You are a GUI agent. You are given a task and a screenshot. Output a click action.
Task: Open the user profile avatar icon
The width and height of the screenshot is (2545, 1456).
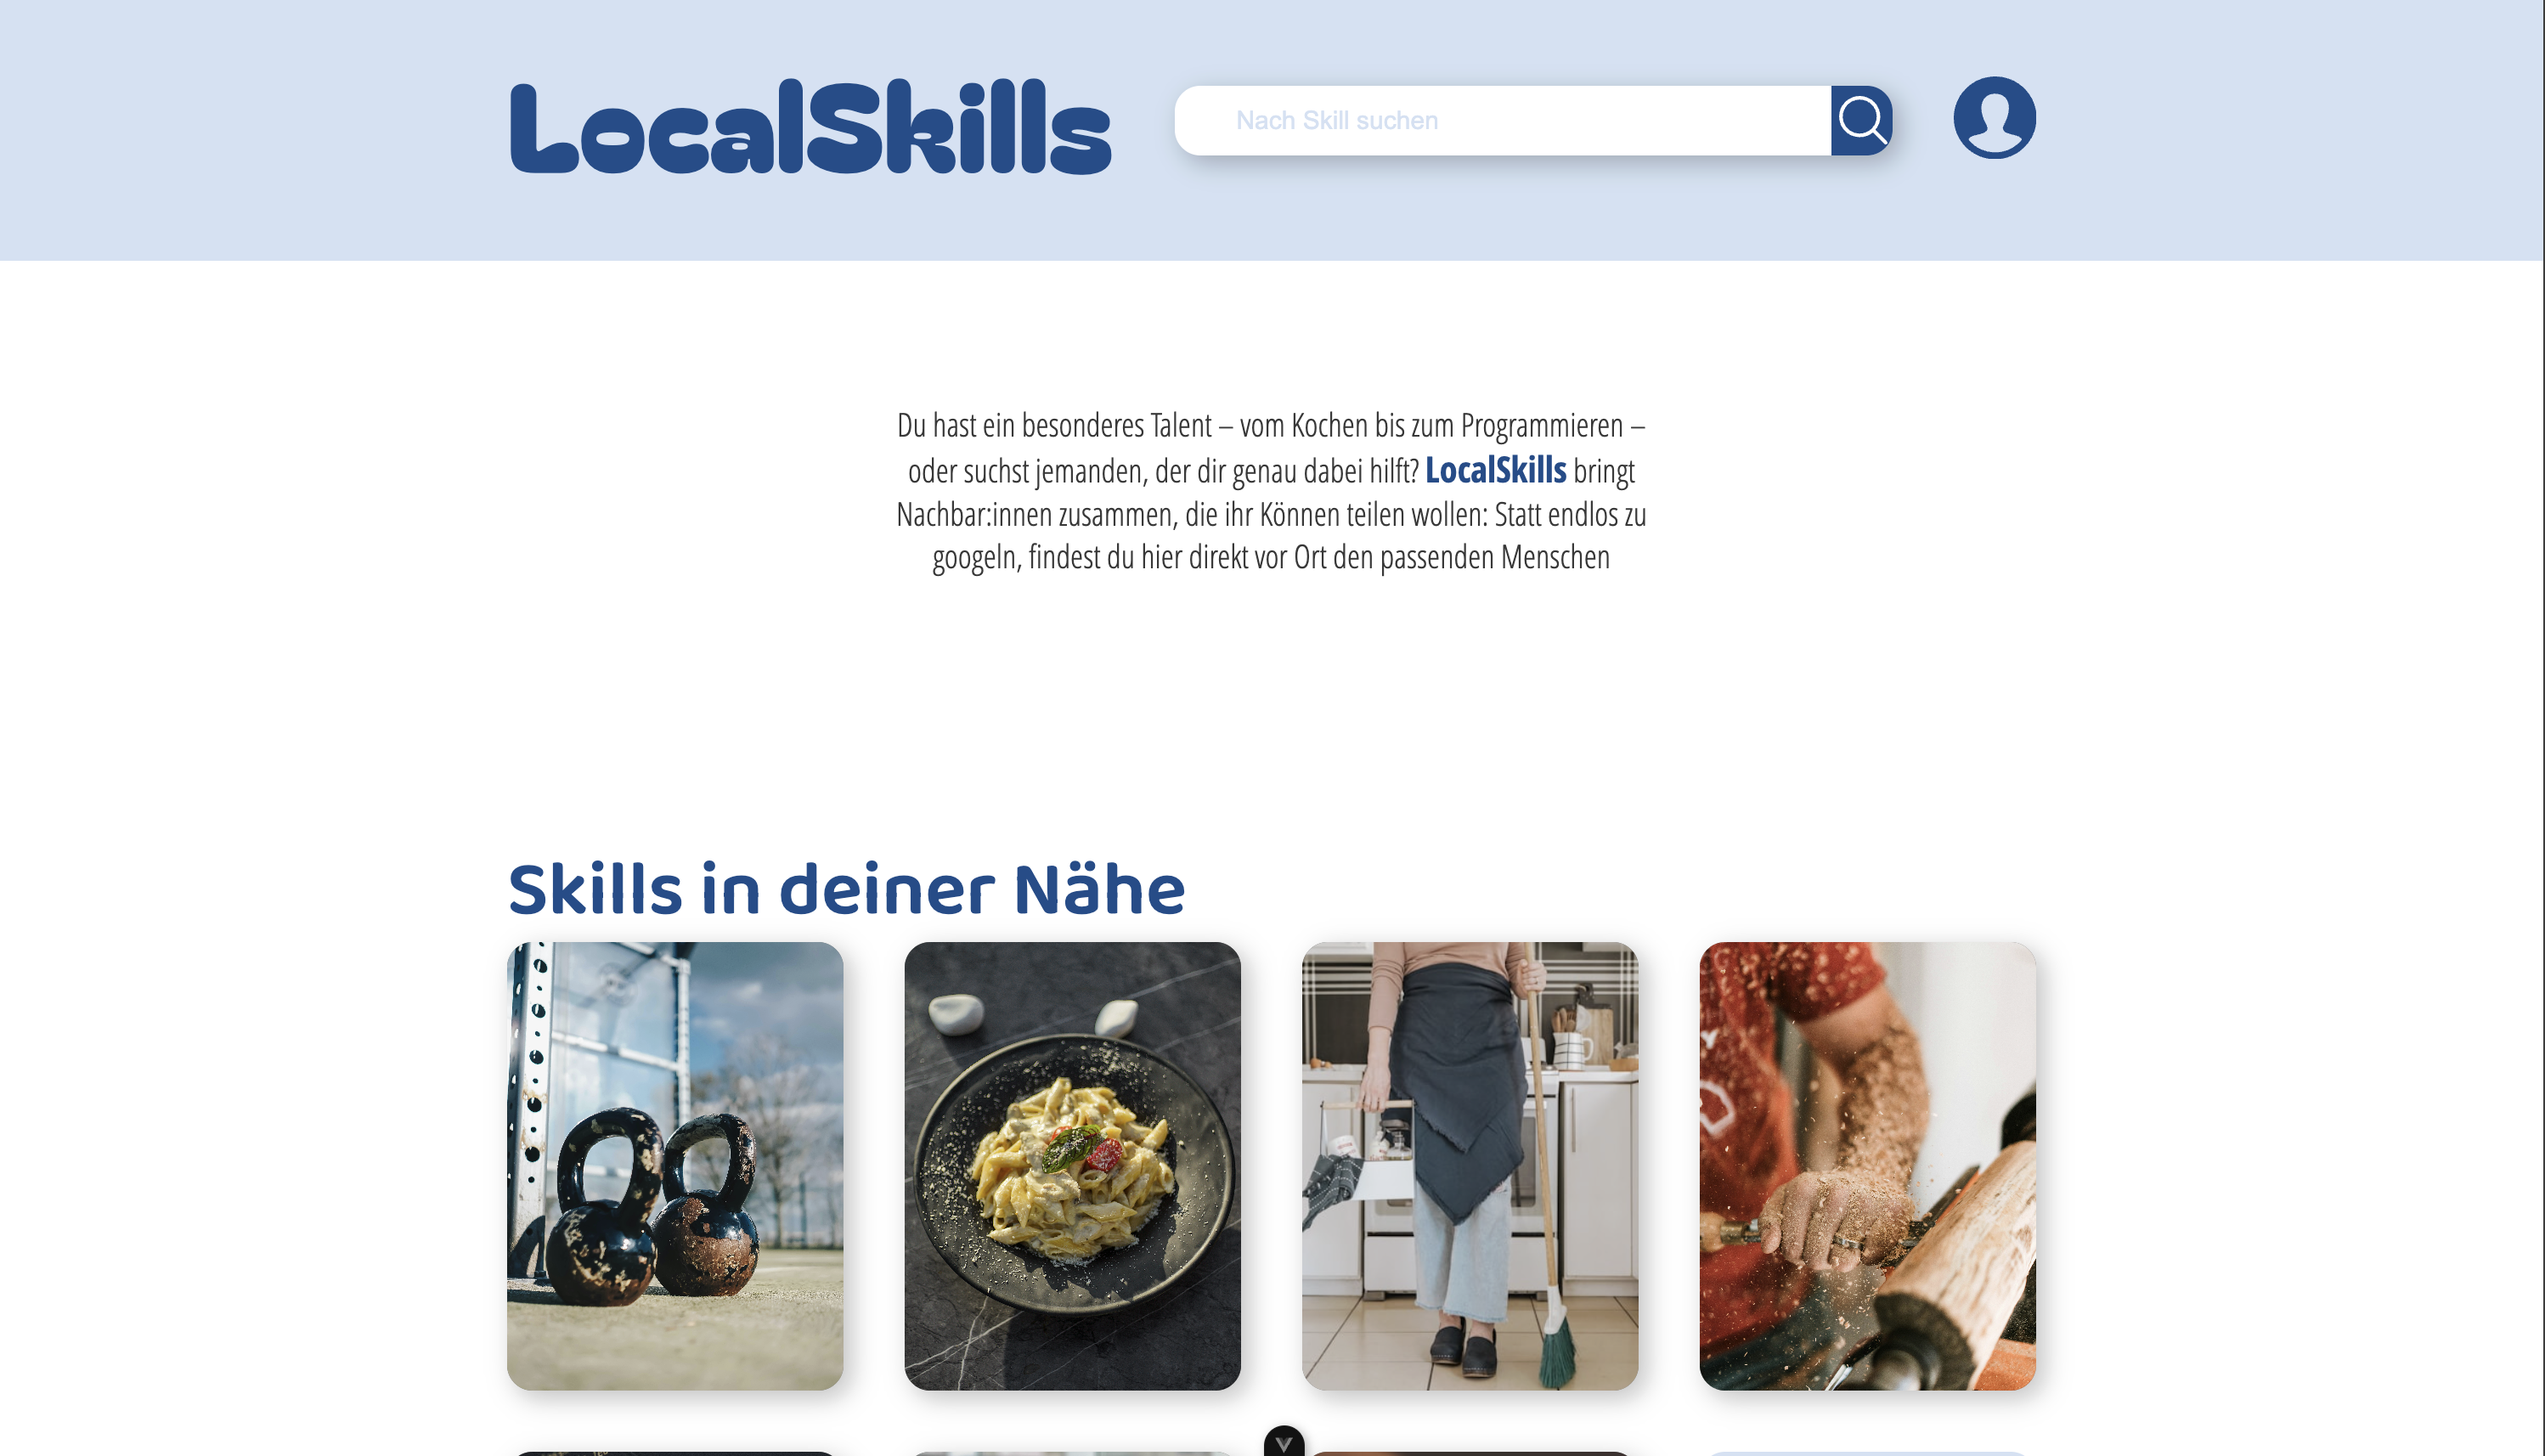[x=1994, y=117]
